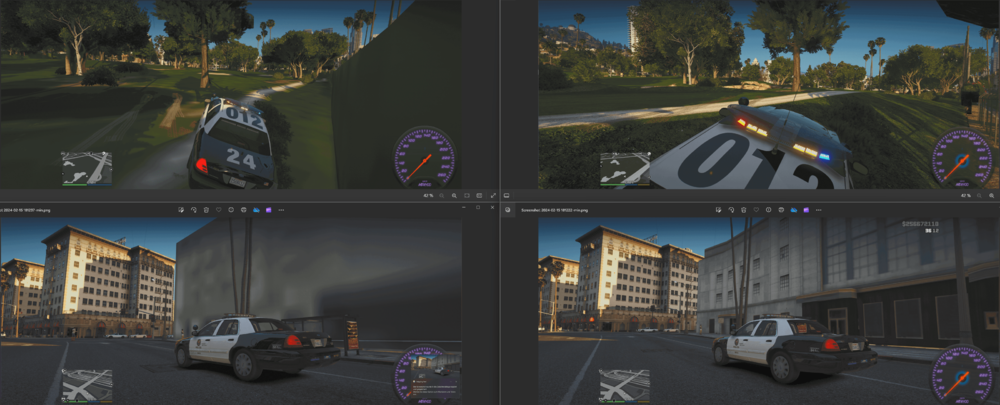Delete the image in right Photos window
The image size is (1000, 405).
(x=744, y=210)
